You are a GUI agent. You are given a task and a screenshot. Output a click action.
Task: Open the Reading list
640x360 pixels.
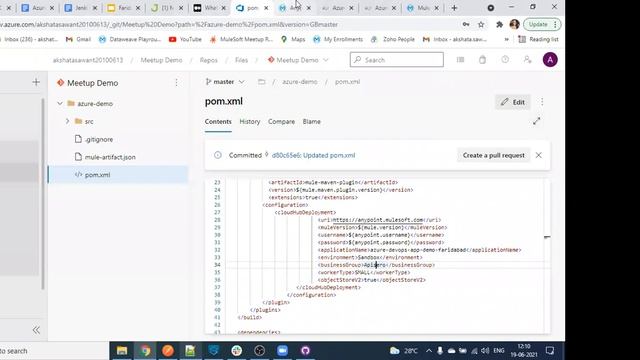[x=538, y=39]
